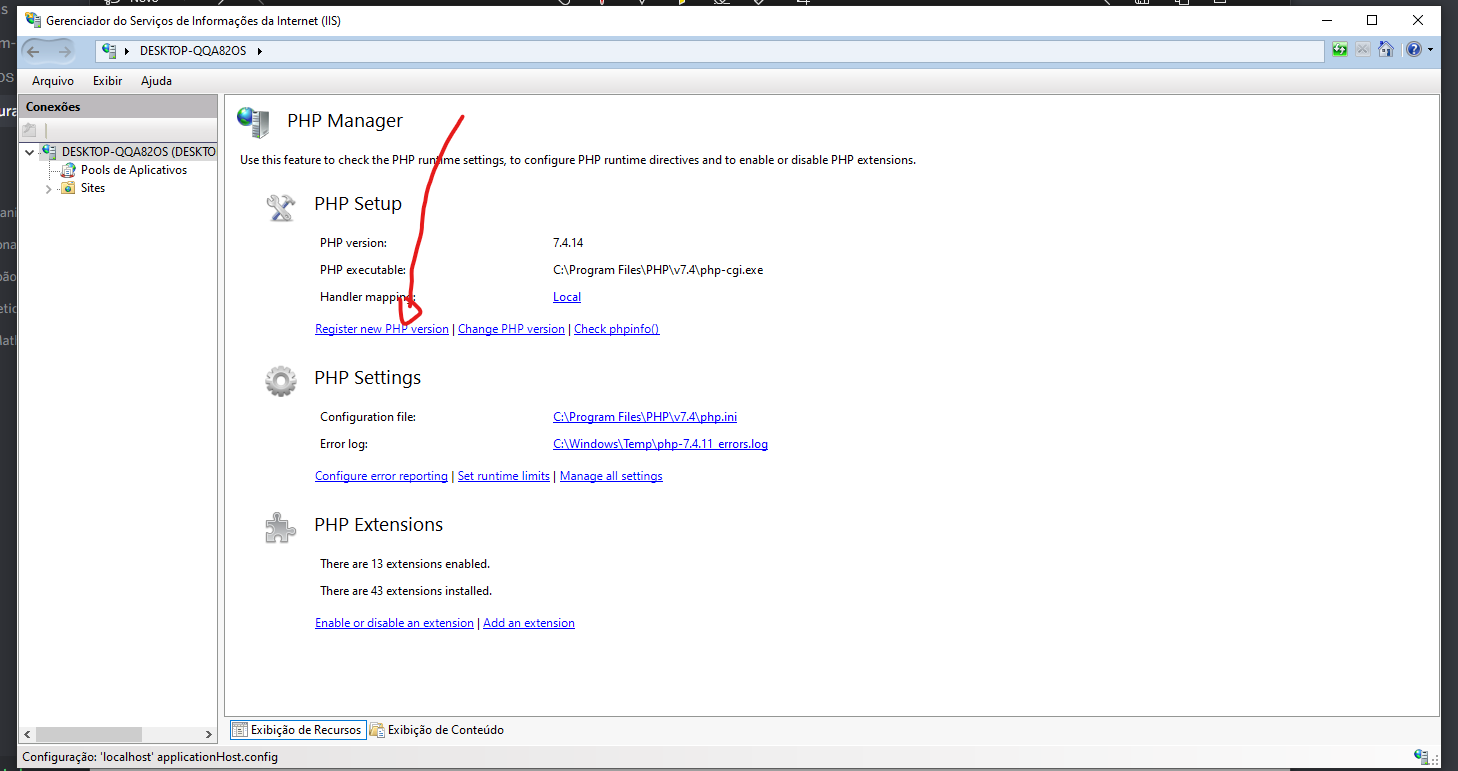Expand arrow after DESKTOP-QQA82OS in address bar
The image size is (1458, 771).
[x=260, y=51]
